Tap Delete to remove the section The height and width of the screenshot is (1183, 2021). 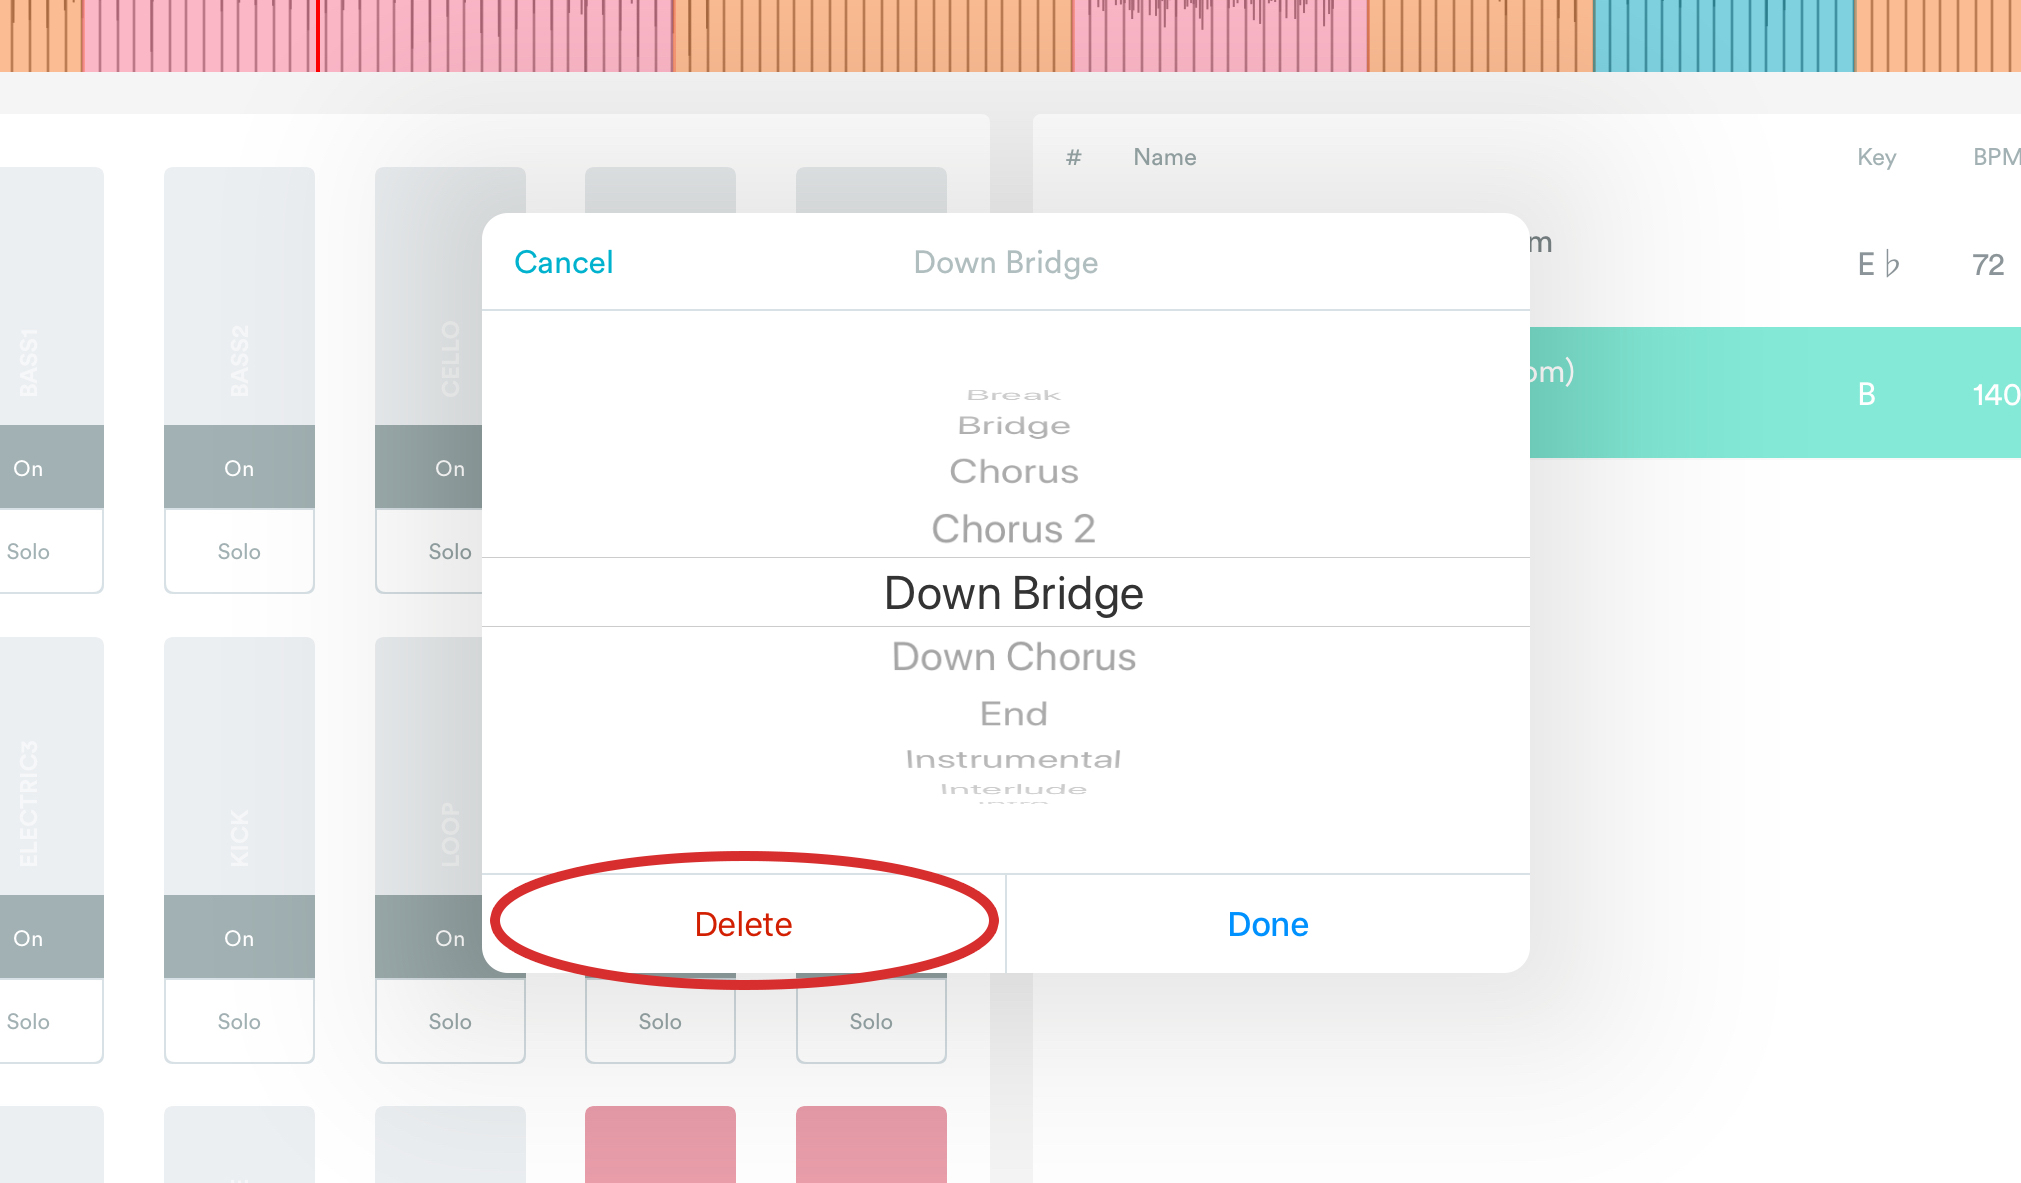[x=742, y=924]
